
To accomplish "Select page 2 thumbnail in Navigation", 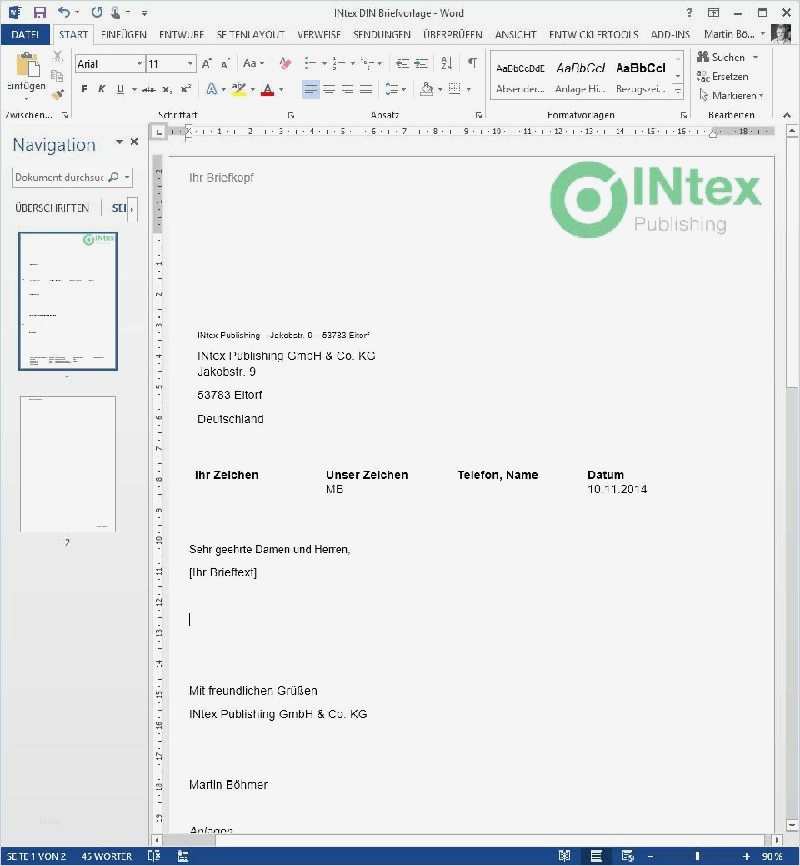I will coord(68,464).
